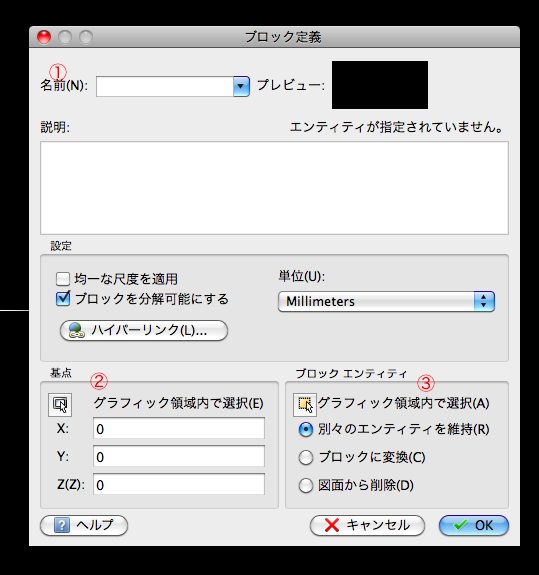Uncheck ブロックを分解可能にする checkbox
539x575 pixels.
coord(63,299)
